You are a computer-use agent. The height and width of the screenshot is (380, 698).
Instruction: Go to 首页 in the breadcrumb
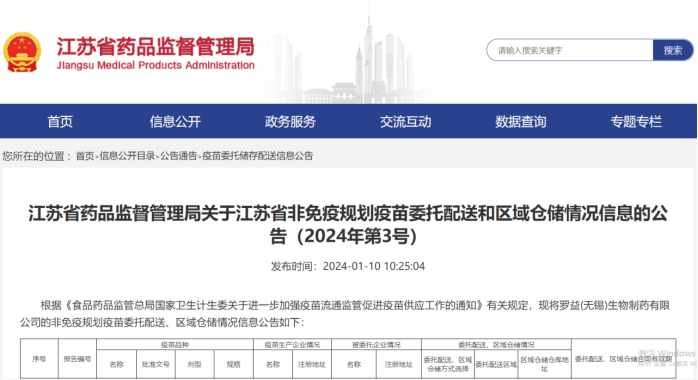tap(85, 156)
